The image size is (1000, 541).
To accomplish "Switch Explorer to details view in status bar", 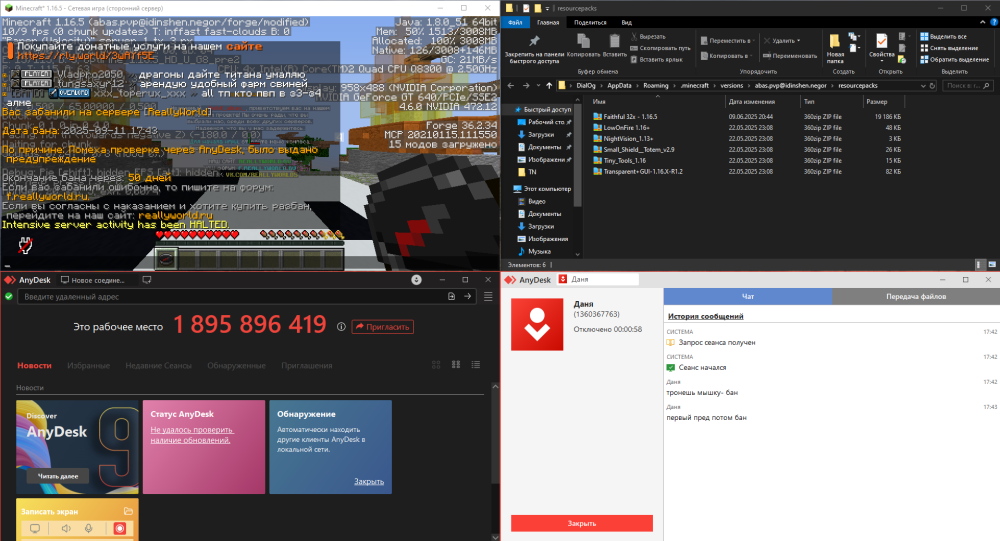I will [x=980, y=264].
